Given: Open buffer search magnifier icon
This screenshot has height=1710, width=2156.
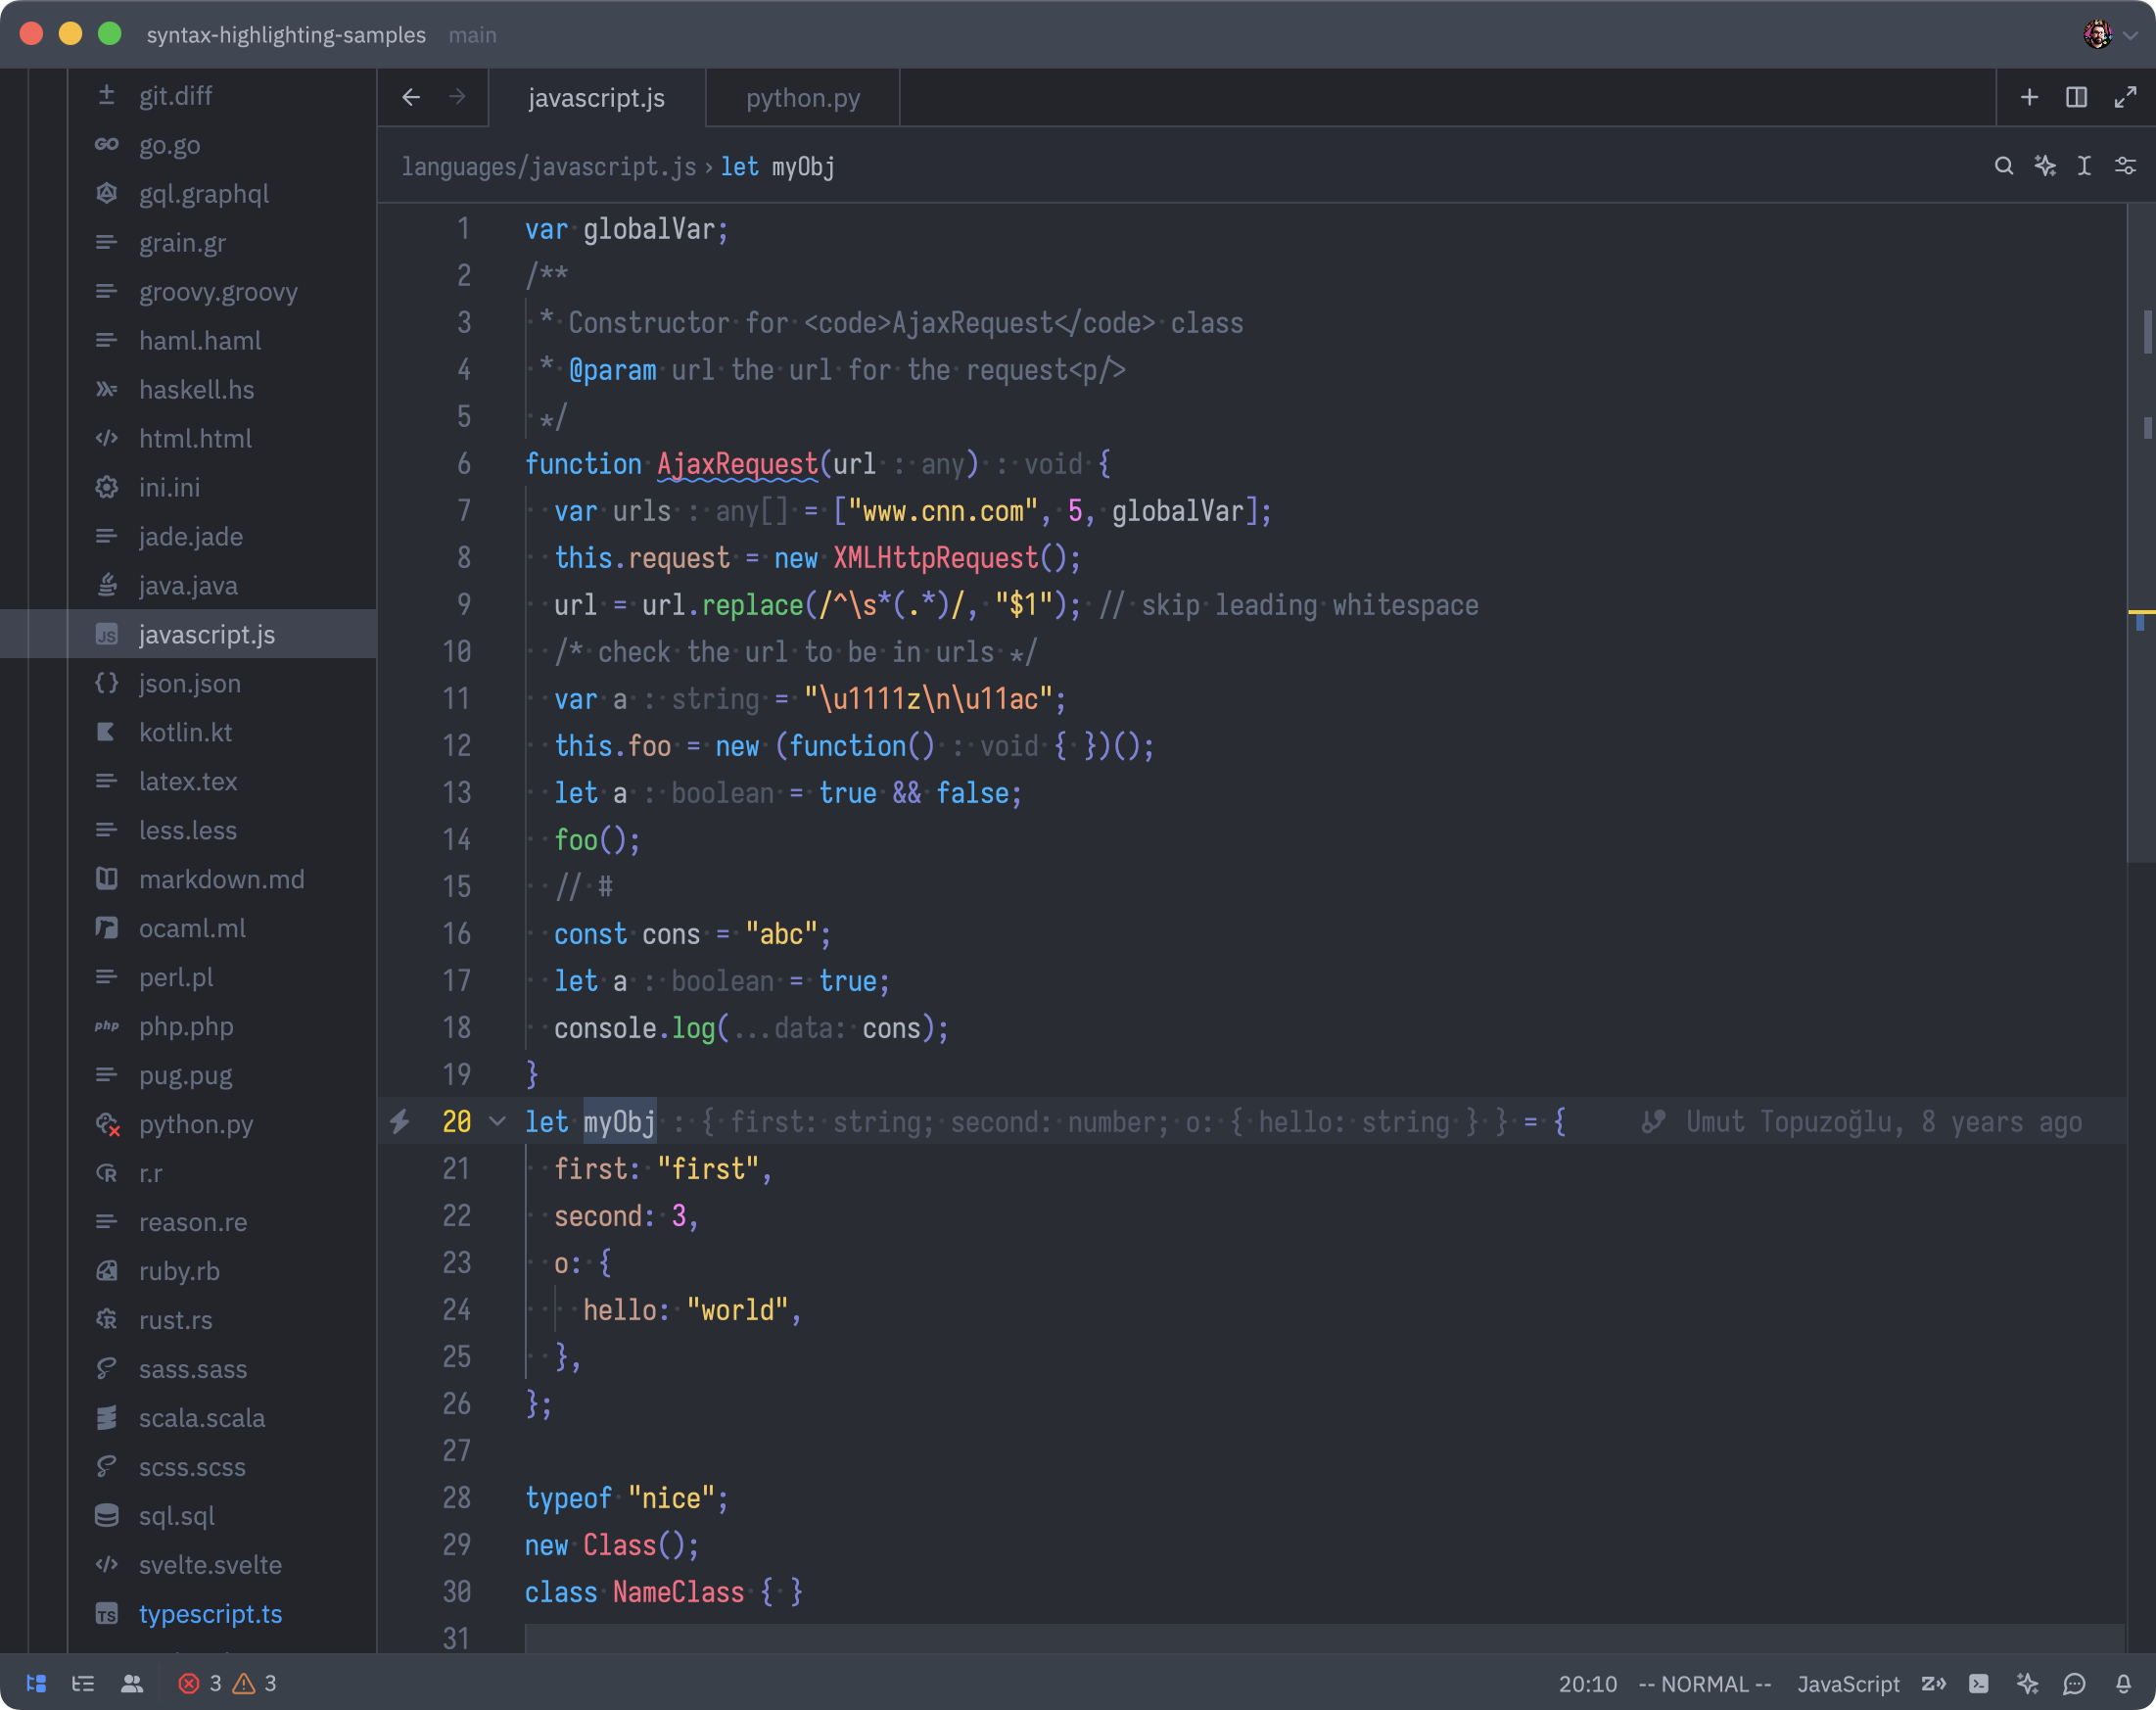Looking at the screenshot, I should 2004,166.
